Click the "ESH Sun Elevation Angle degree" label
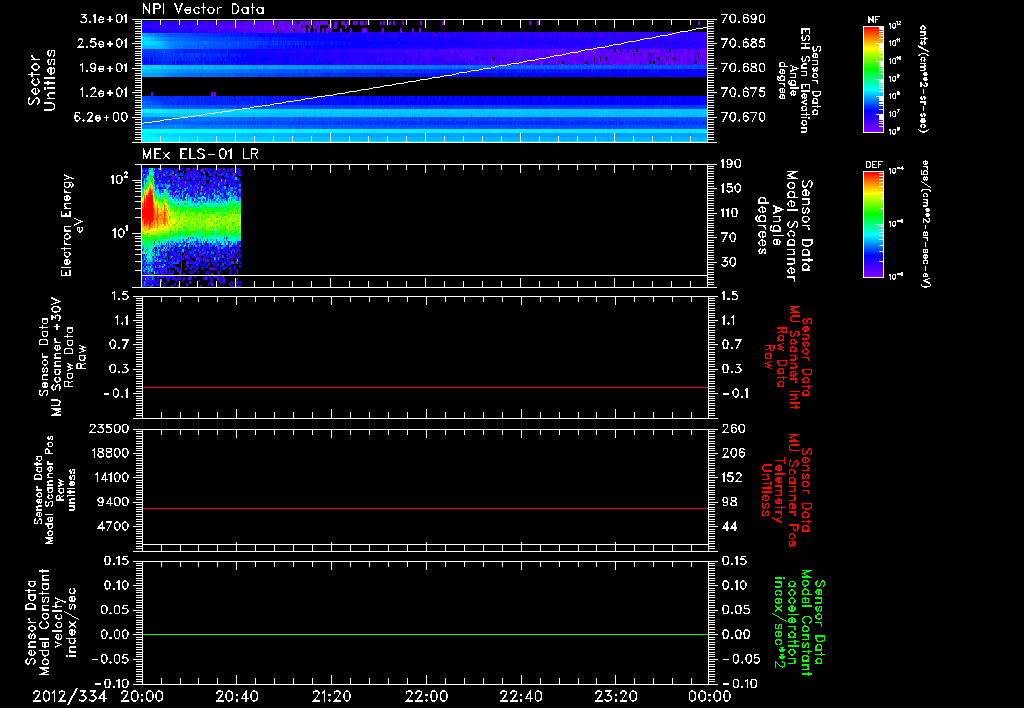This screenshot has height=708, width=1024. pyautogui.click(x=796, y=80)
